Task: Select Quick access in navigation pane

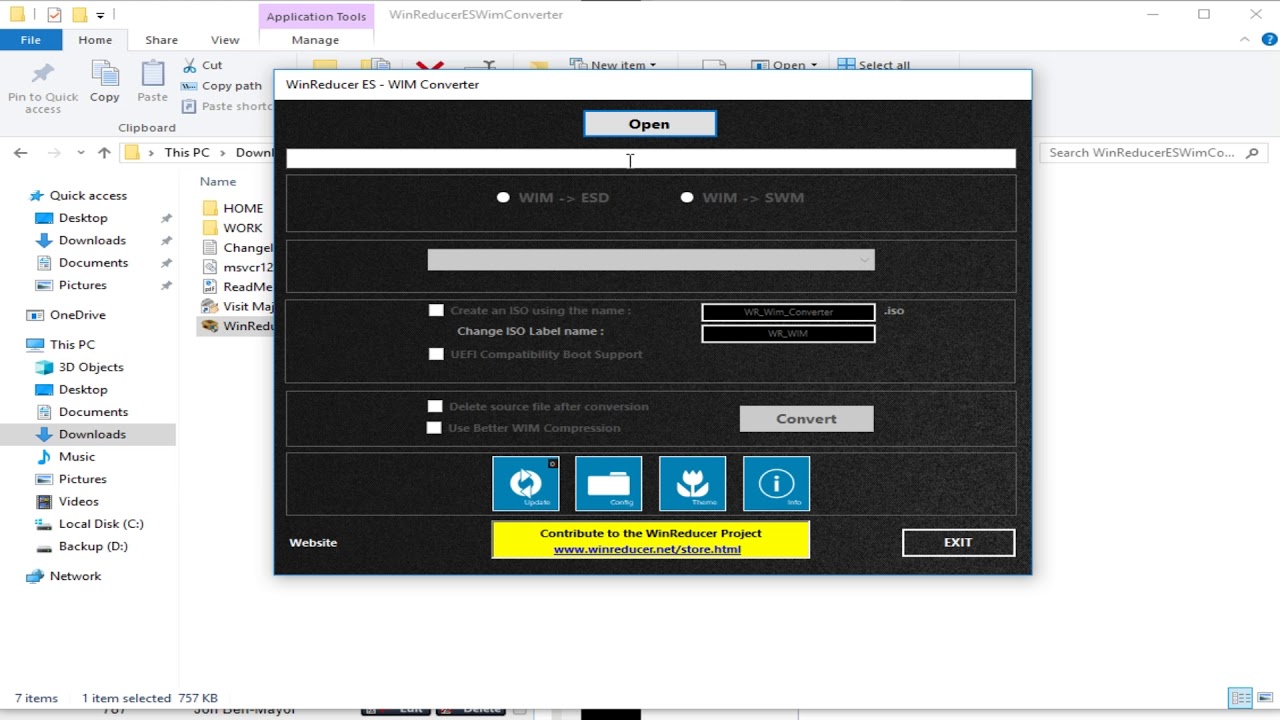Action: [x=88, y=196]
